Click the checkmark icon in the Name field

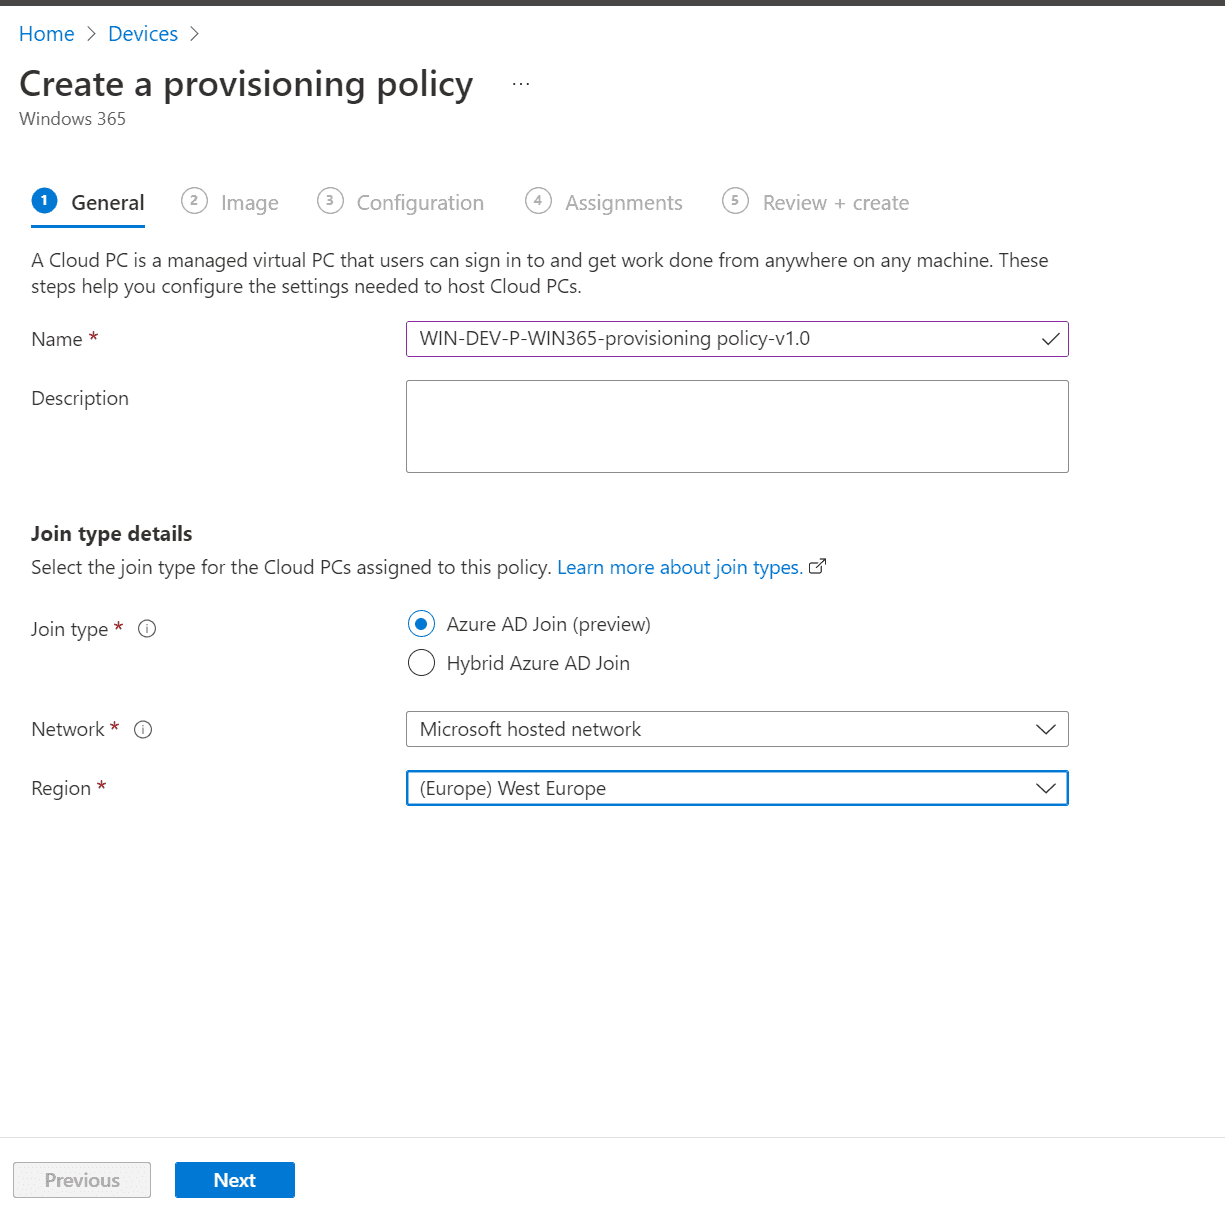(x=1051, y=339)
